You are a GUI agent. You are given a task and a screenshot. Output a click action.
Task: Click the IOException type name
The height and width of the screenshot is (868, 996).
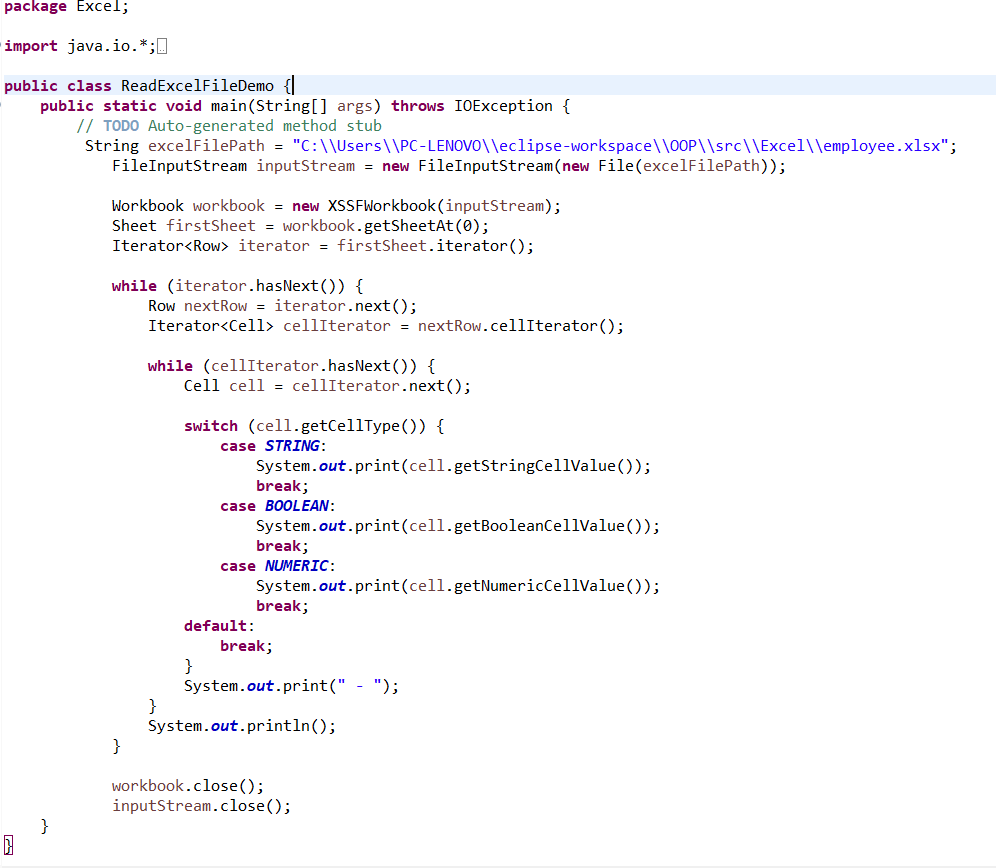tap(503, 106)
